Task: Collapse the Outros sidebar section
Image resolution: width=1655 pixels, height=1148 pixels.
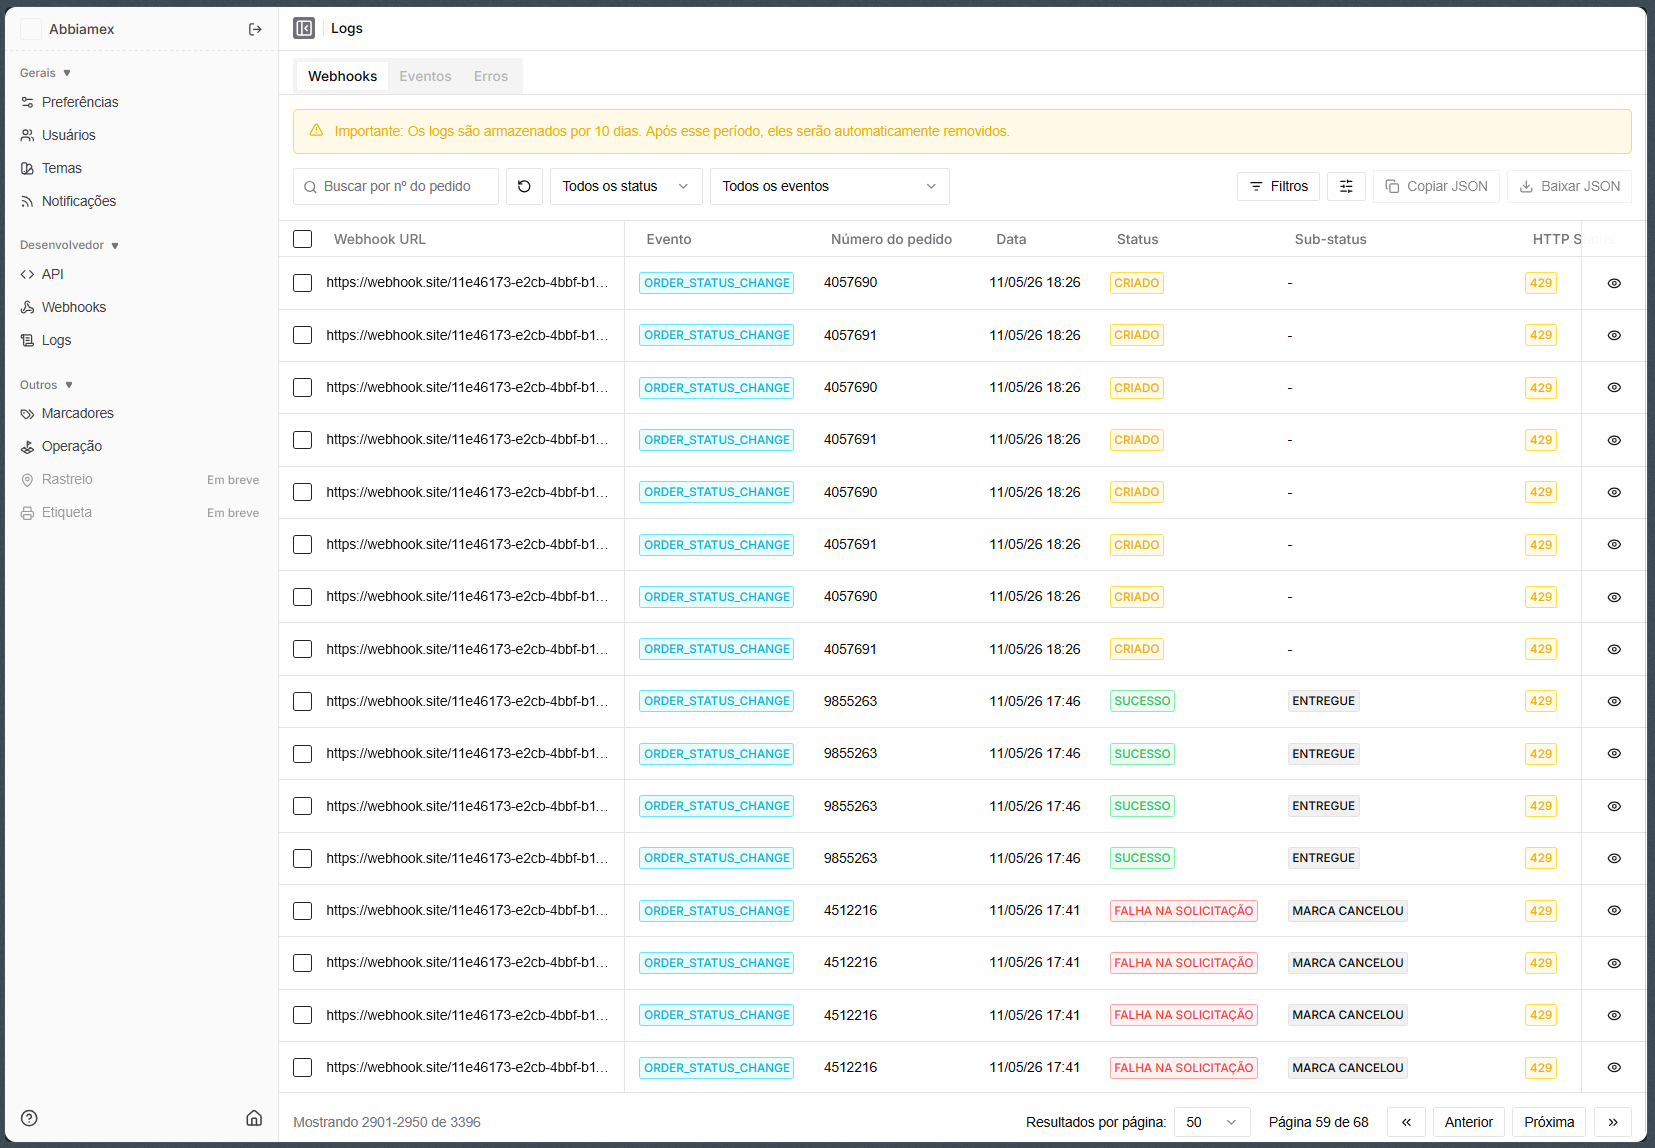Action: (46, 385)
